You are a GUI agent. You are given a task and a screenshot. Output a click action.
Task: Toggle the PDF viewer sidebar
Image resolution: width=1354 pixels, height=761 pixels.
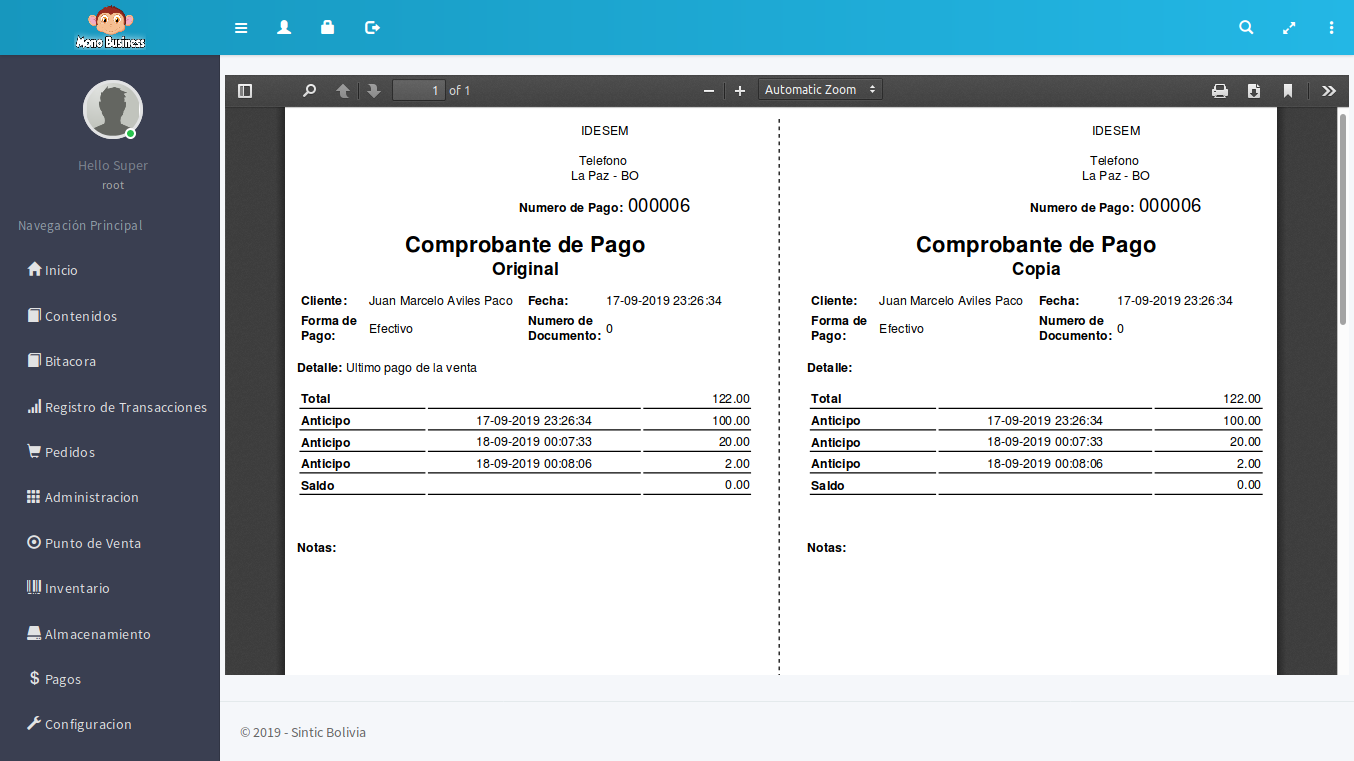[x=245, y=91]
